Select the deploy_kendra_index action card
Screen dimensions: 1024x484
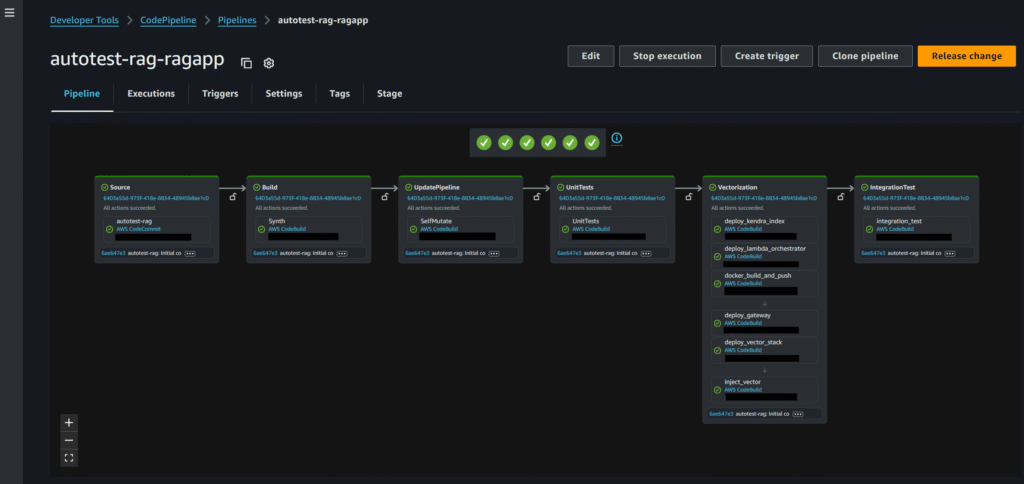(x=765, y=226)
